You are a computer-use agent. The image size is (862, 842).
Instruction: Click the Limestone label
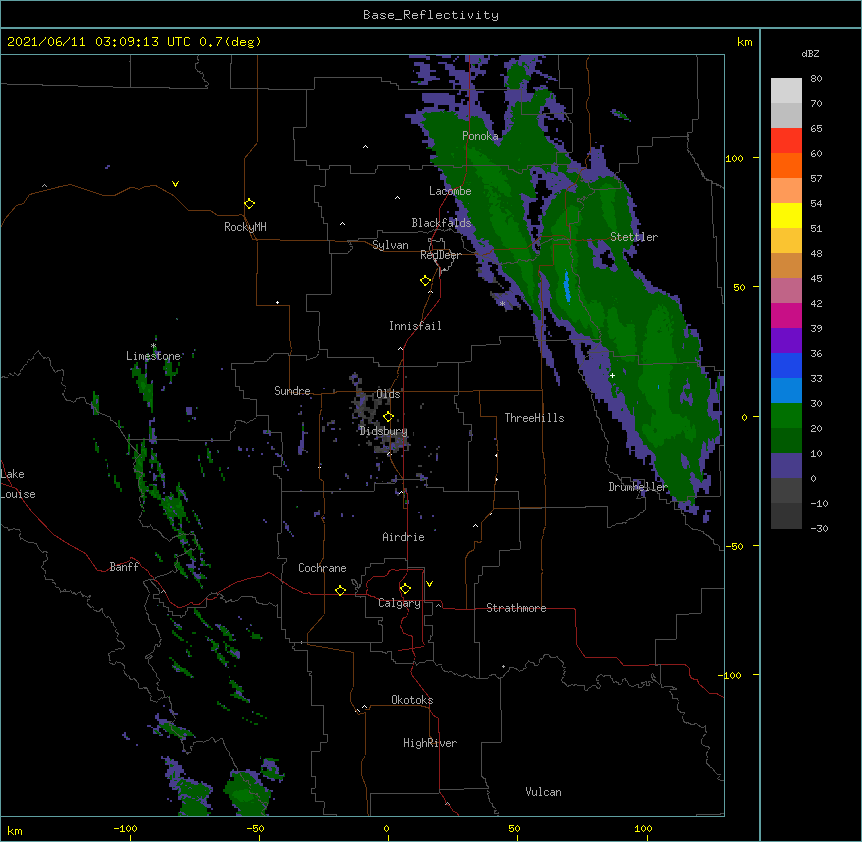(x=153, y=356)
